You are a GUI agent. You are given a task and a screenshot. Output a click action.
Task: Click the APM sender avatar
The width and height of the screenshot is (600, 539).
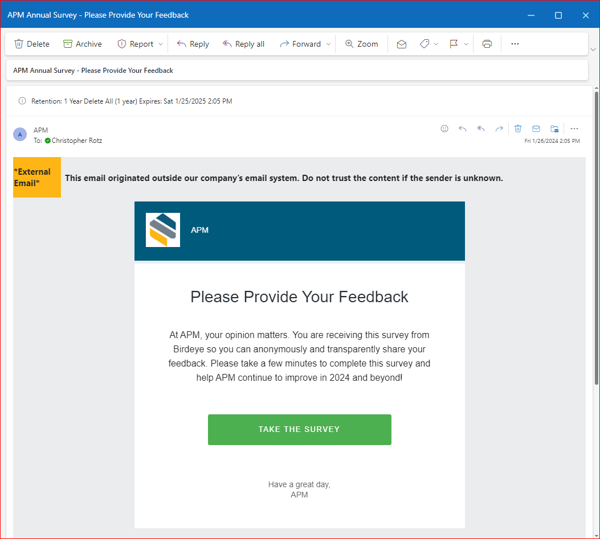point(20,135)
